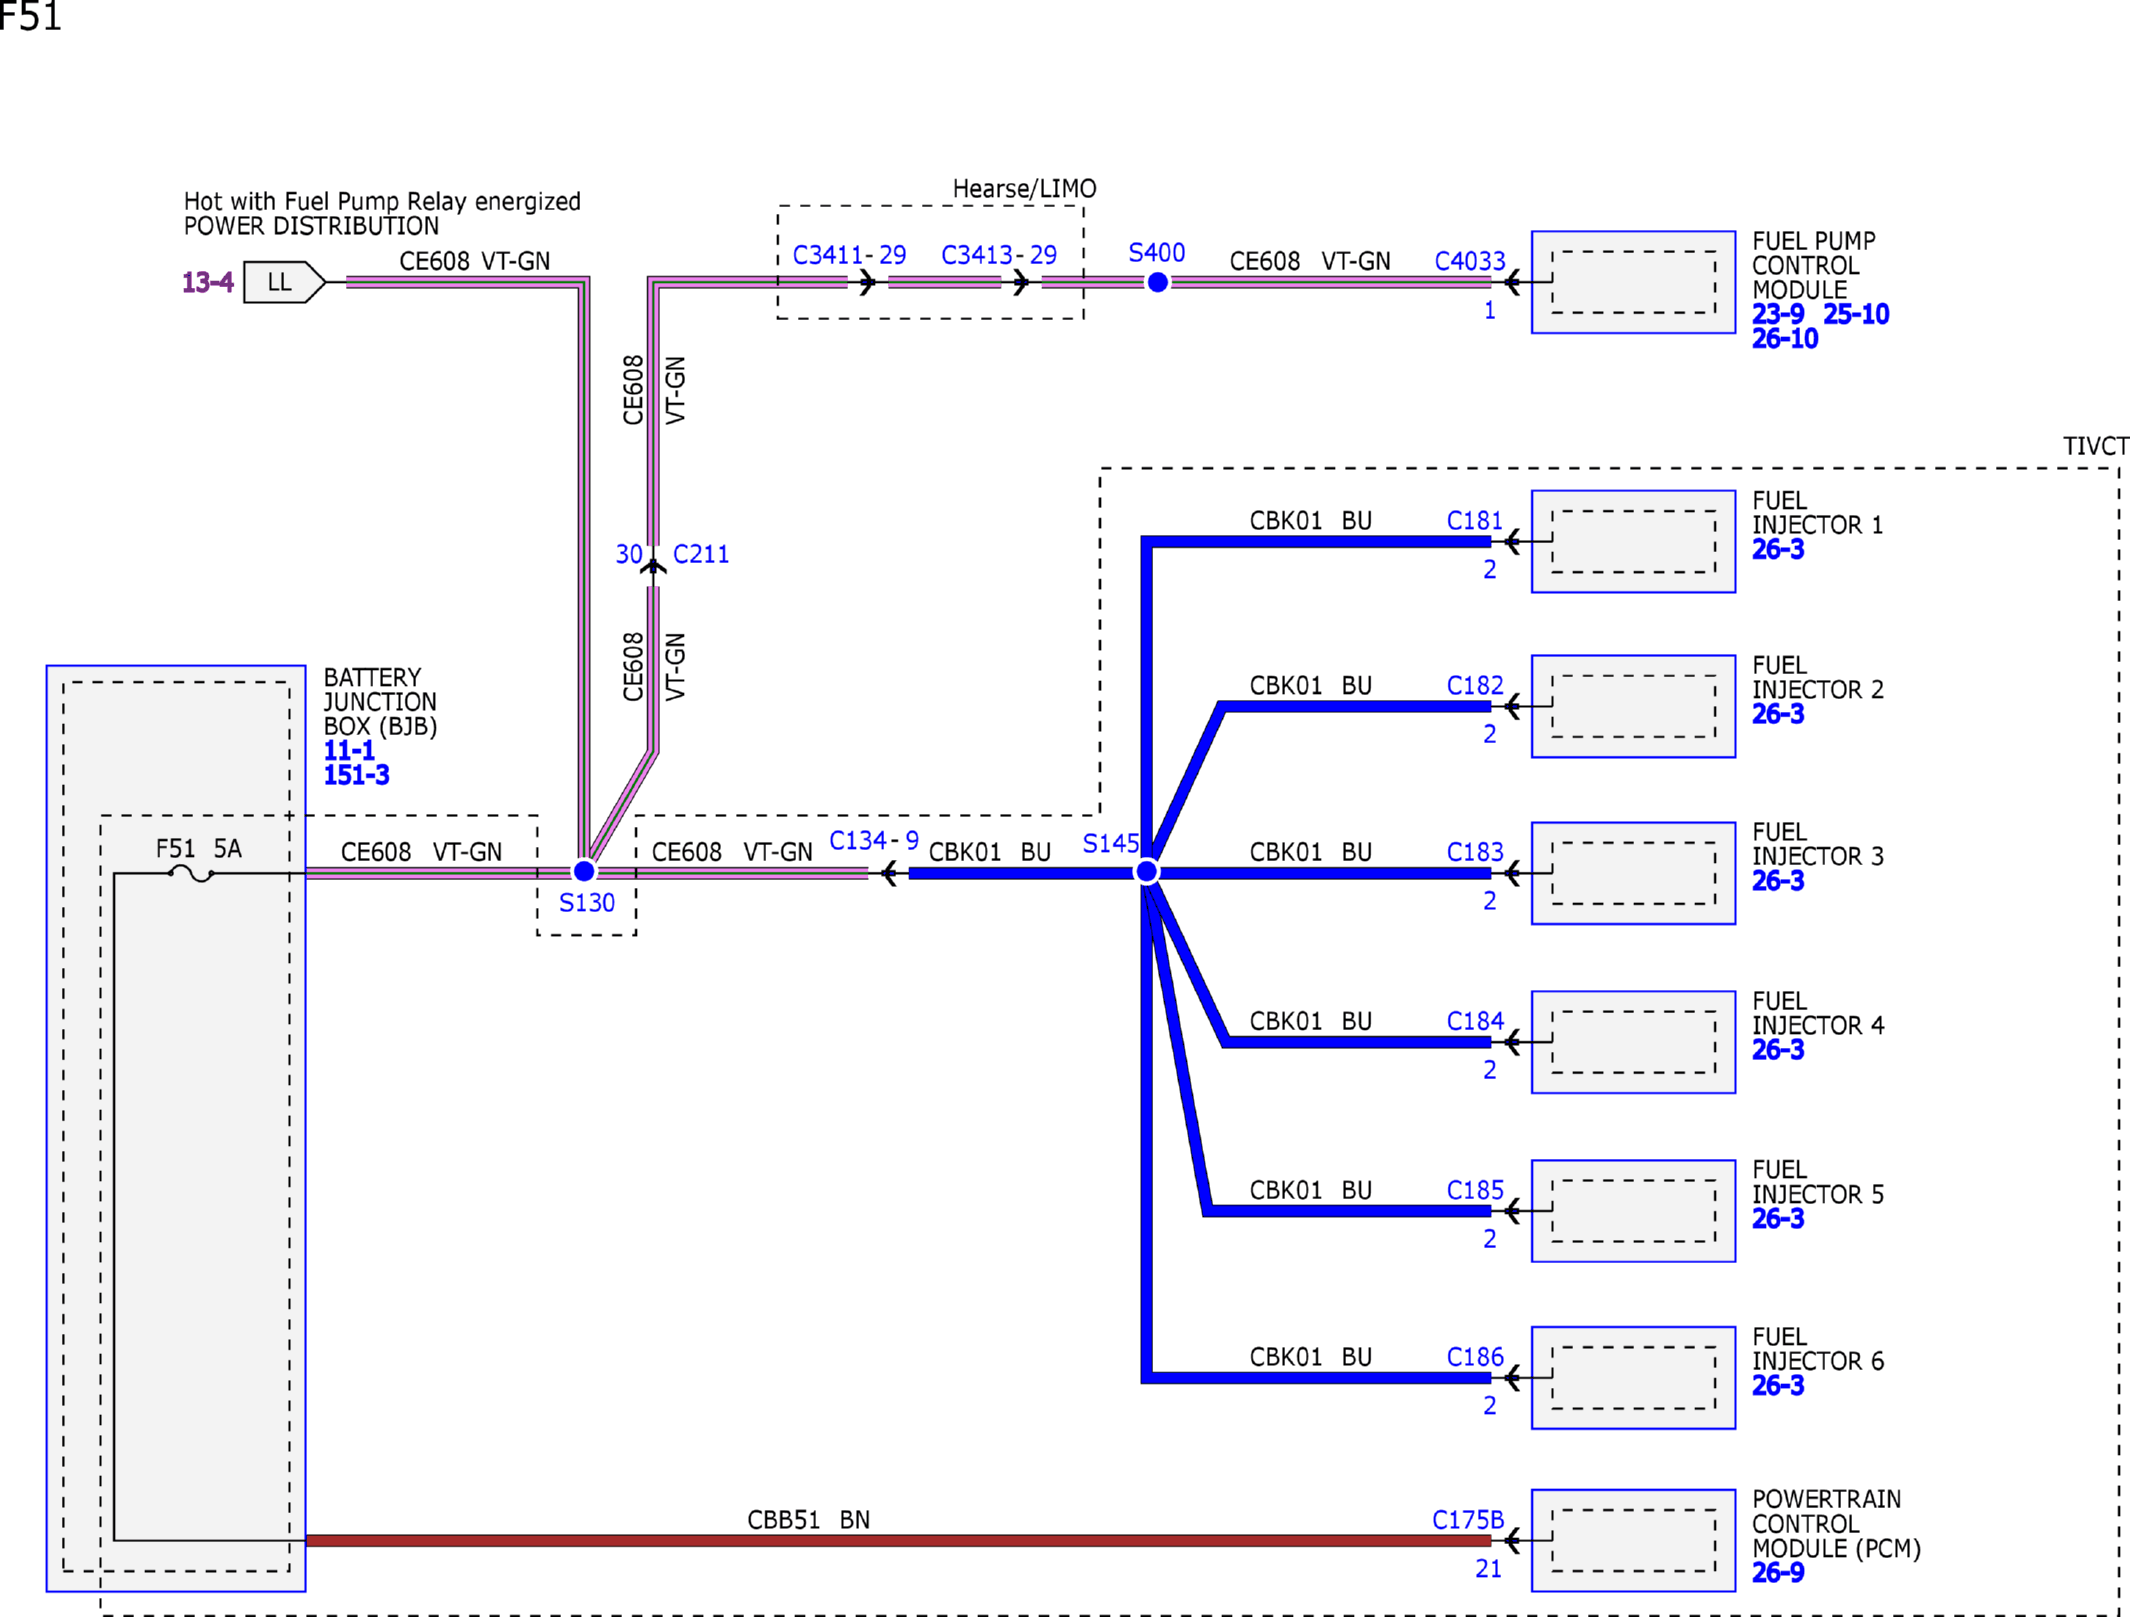The height and width of the screenshot is (1617, 2130).
Task: Open Fuel Injector 1's 26-3 reference
Action: click(1777, 549)
